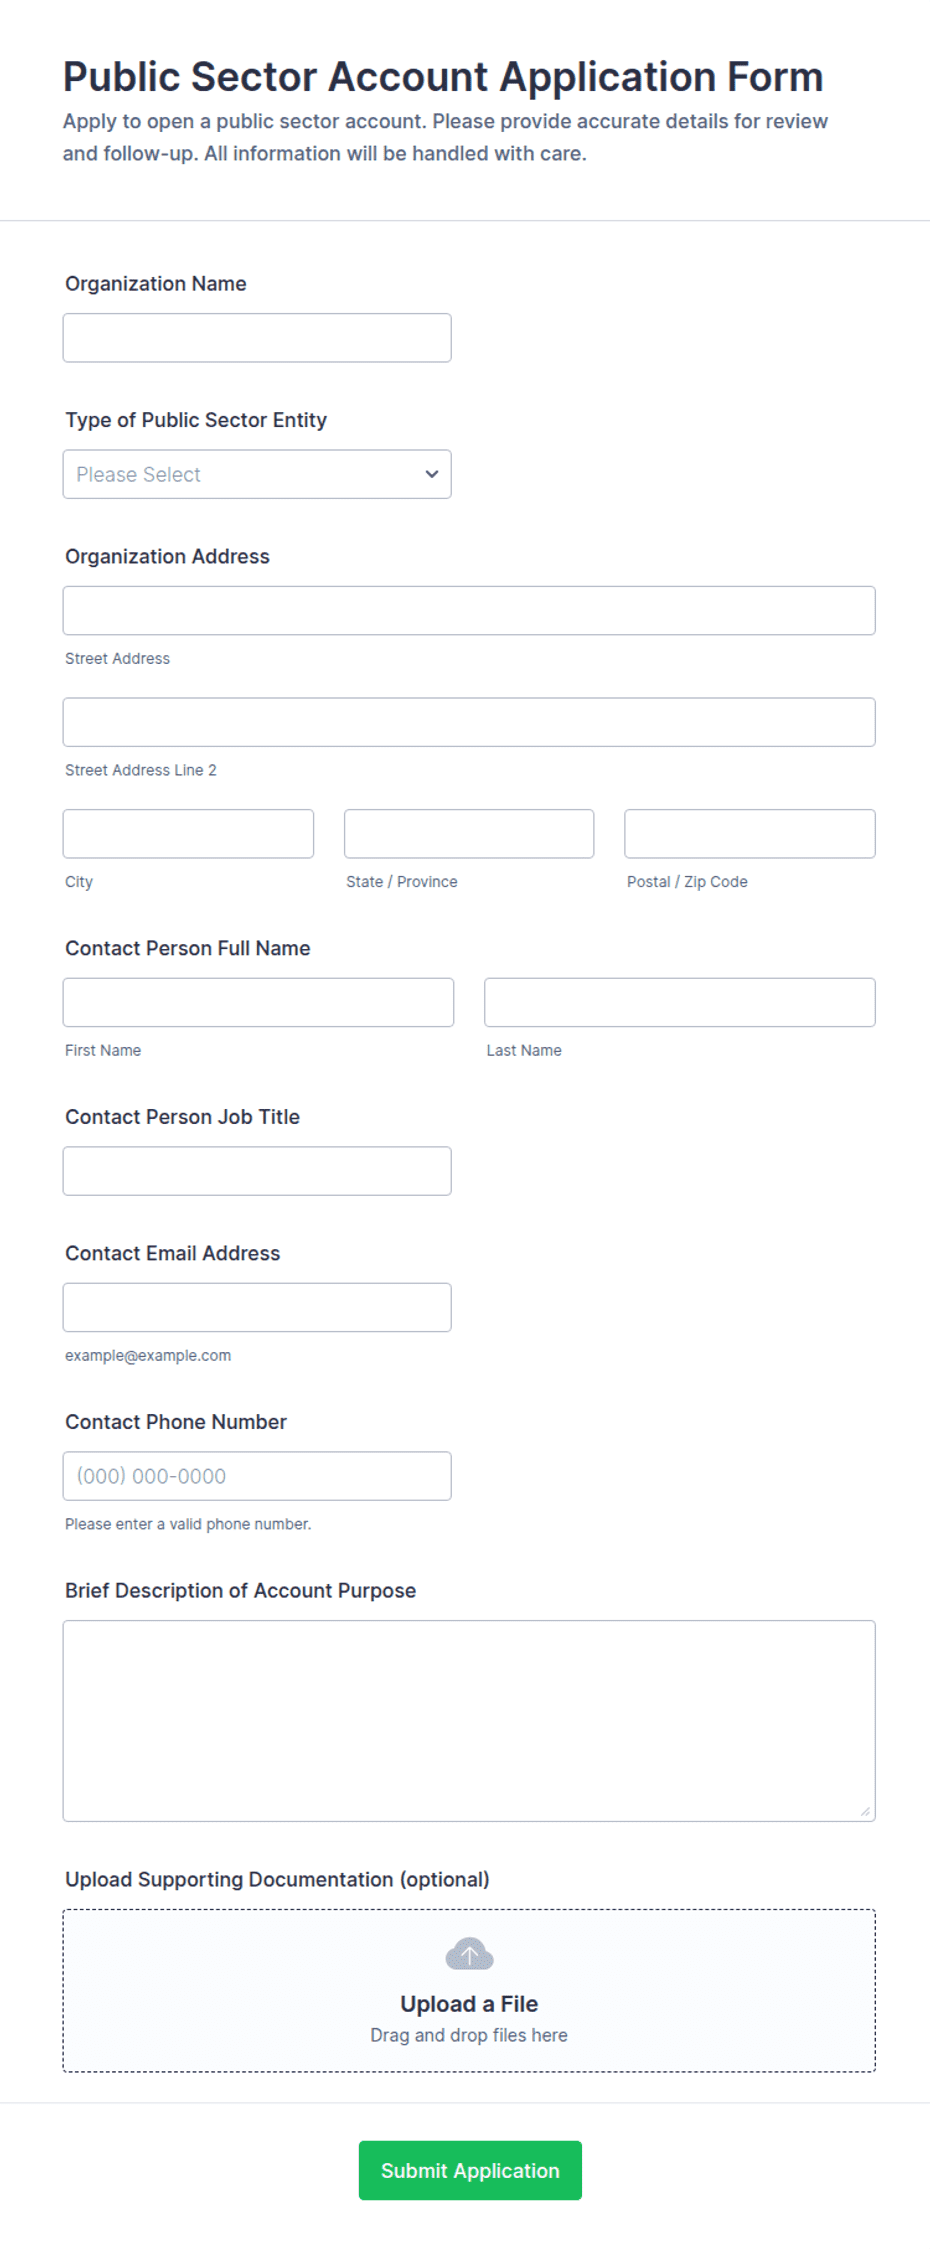Click the Street Address input field
Screen dimensions: 930x2249
469,610
